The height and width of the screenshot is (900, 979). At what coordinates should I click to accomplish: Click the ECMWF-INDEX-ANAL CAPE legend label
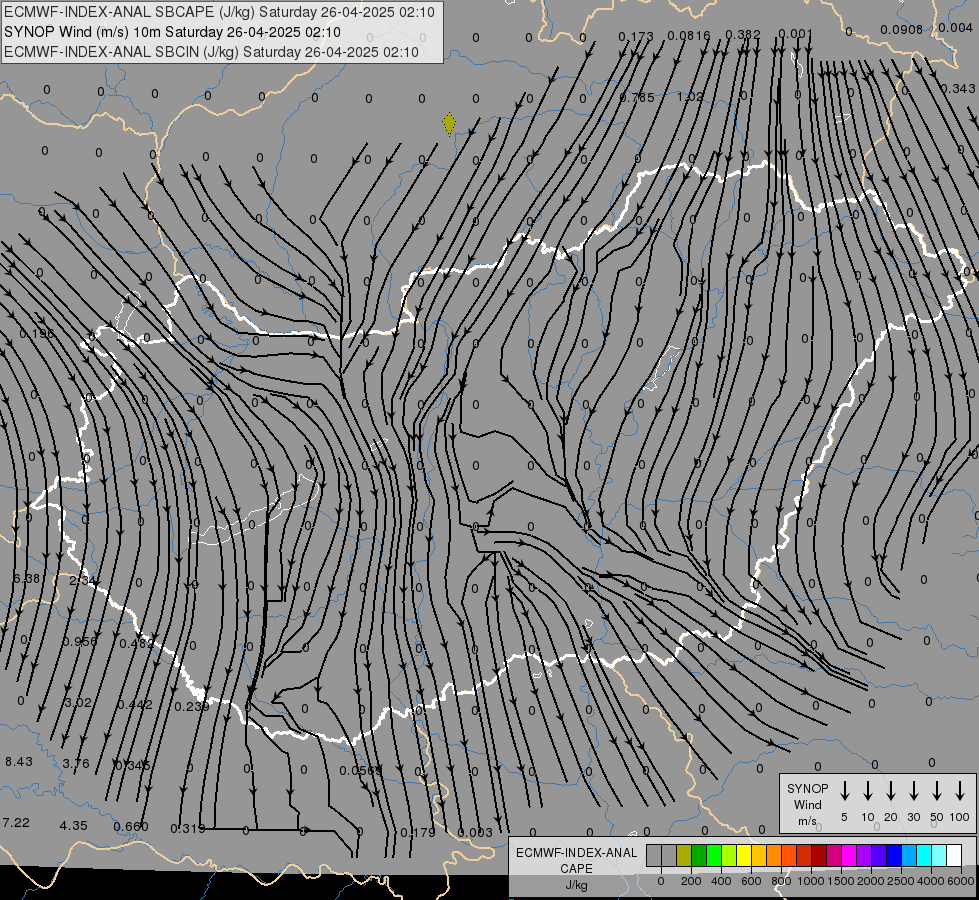pos(576,868)
